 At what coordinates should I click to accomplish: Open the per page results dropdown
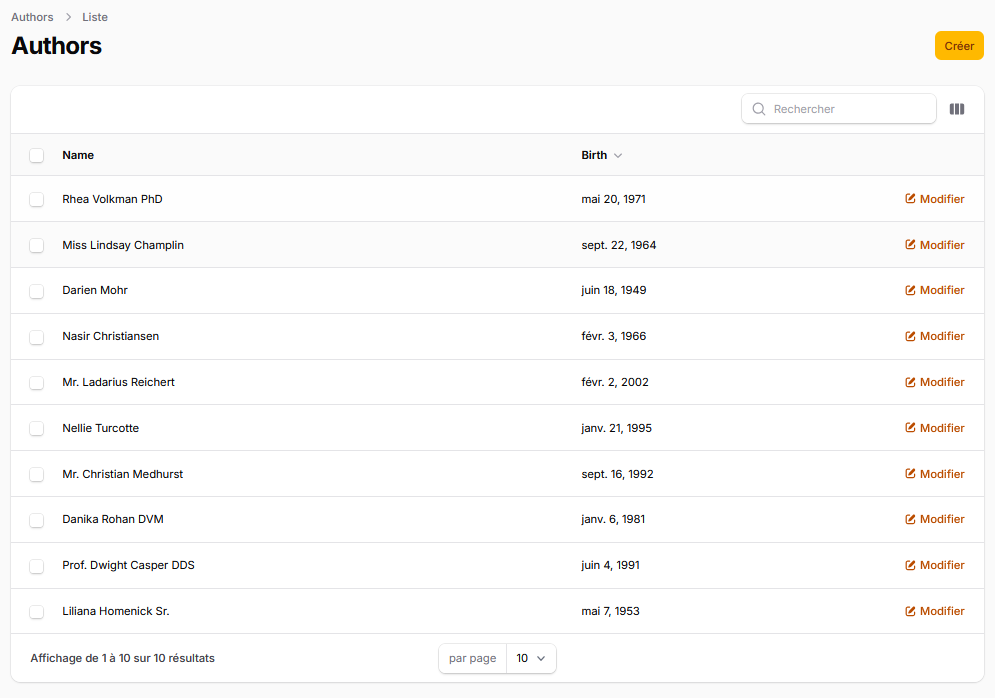(x=531, y=658)
